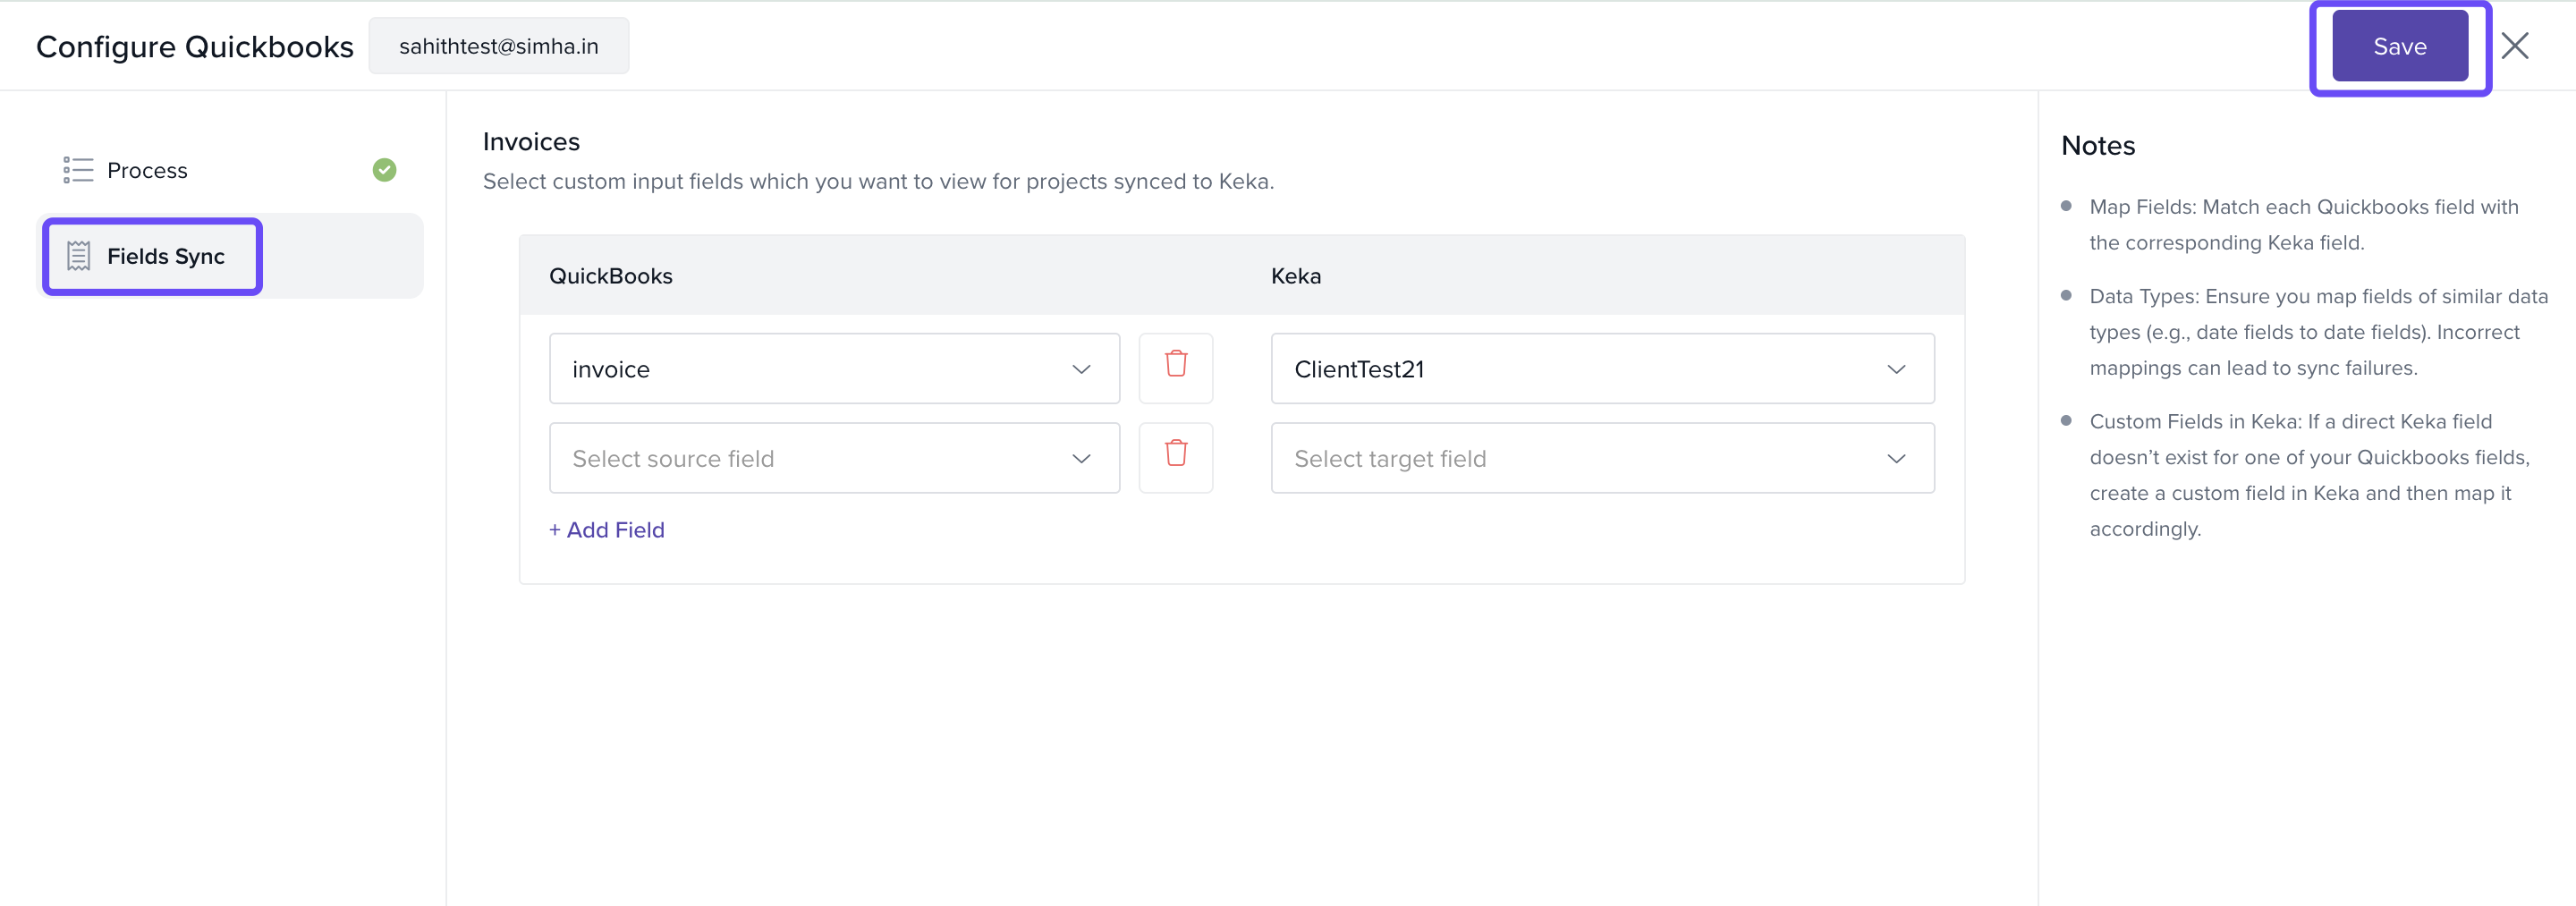Close the Configure Quickbooks dialog with X

tap(2514, 46)
